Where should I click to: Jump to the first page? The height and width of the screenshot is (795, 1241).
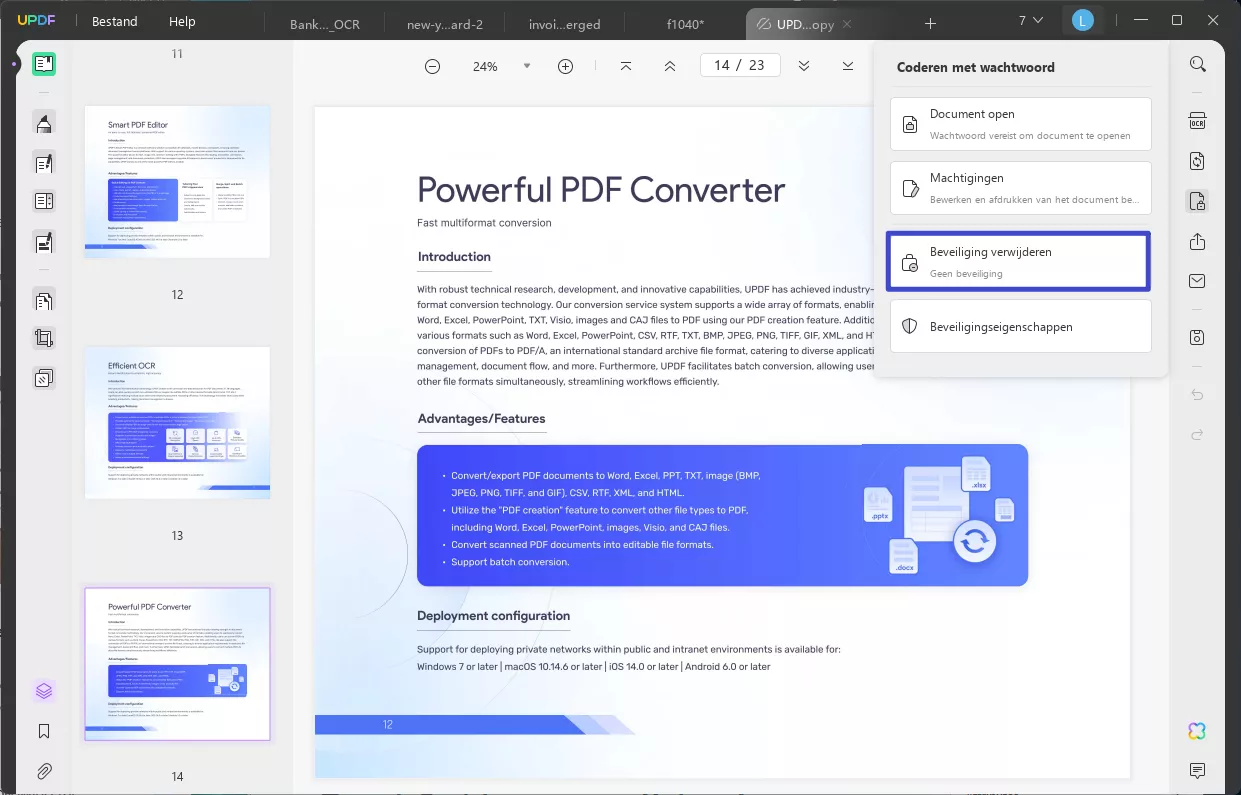click(x=626, y=66)
